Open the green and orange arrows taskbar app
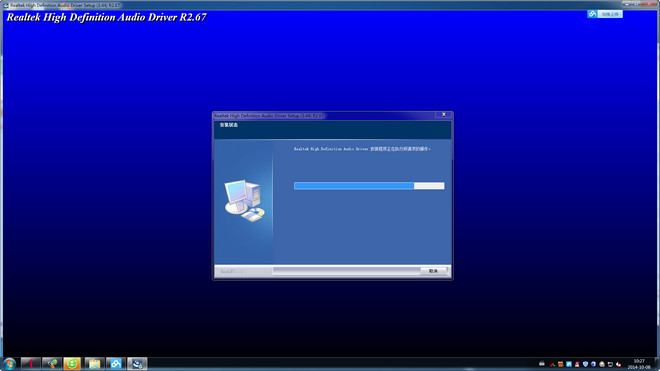This screenshot has width=660, height=371. (52, 364)
